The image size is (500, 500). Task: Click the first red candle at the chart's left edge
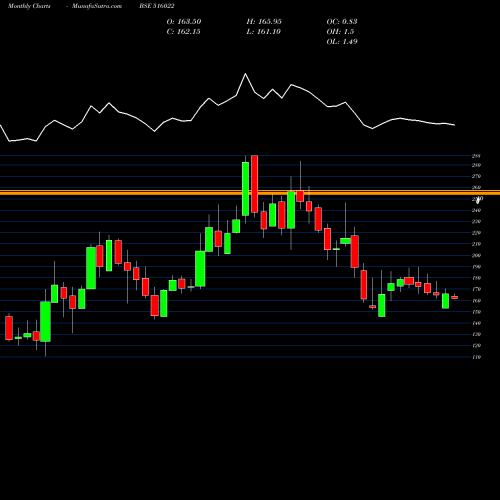coord(9,328)
